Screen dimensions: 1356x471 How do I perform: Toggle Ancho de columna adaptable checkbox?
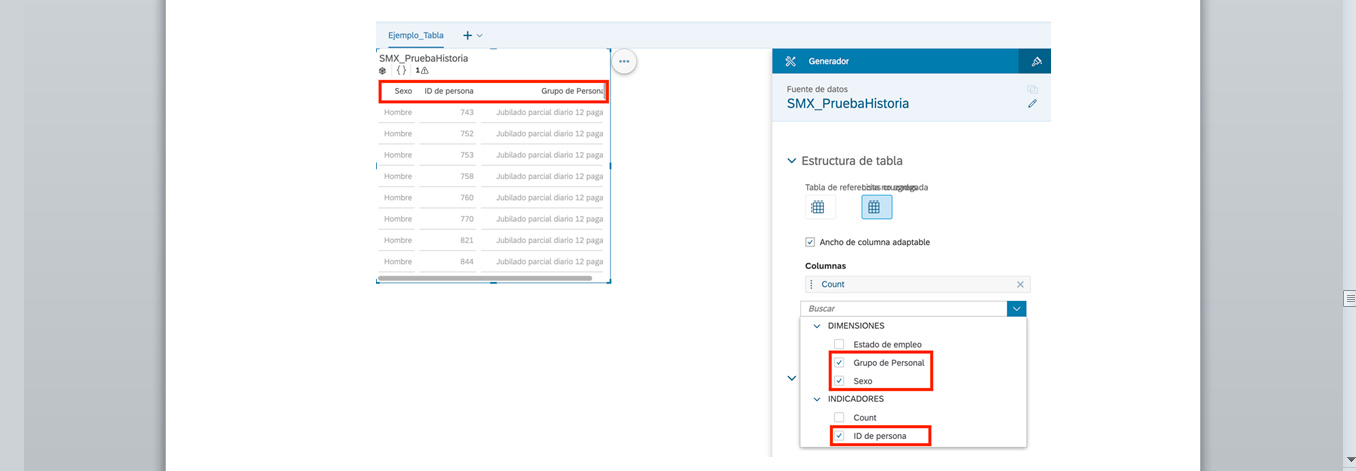click(810, 242)
